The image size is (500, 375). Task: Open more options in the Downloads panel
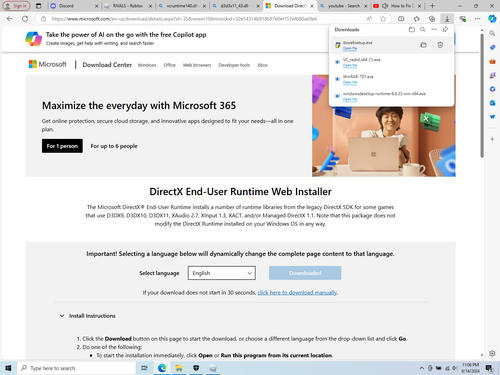[434, 30]
